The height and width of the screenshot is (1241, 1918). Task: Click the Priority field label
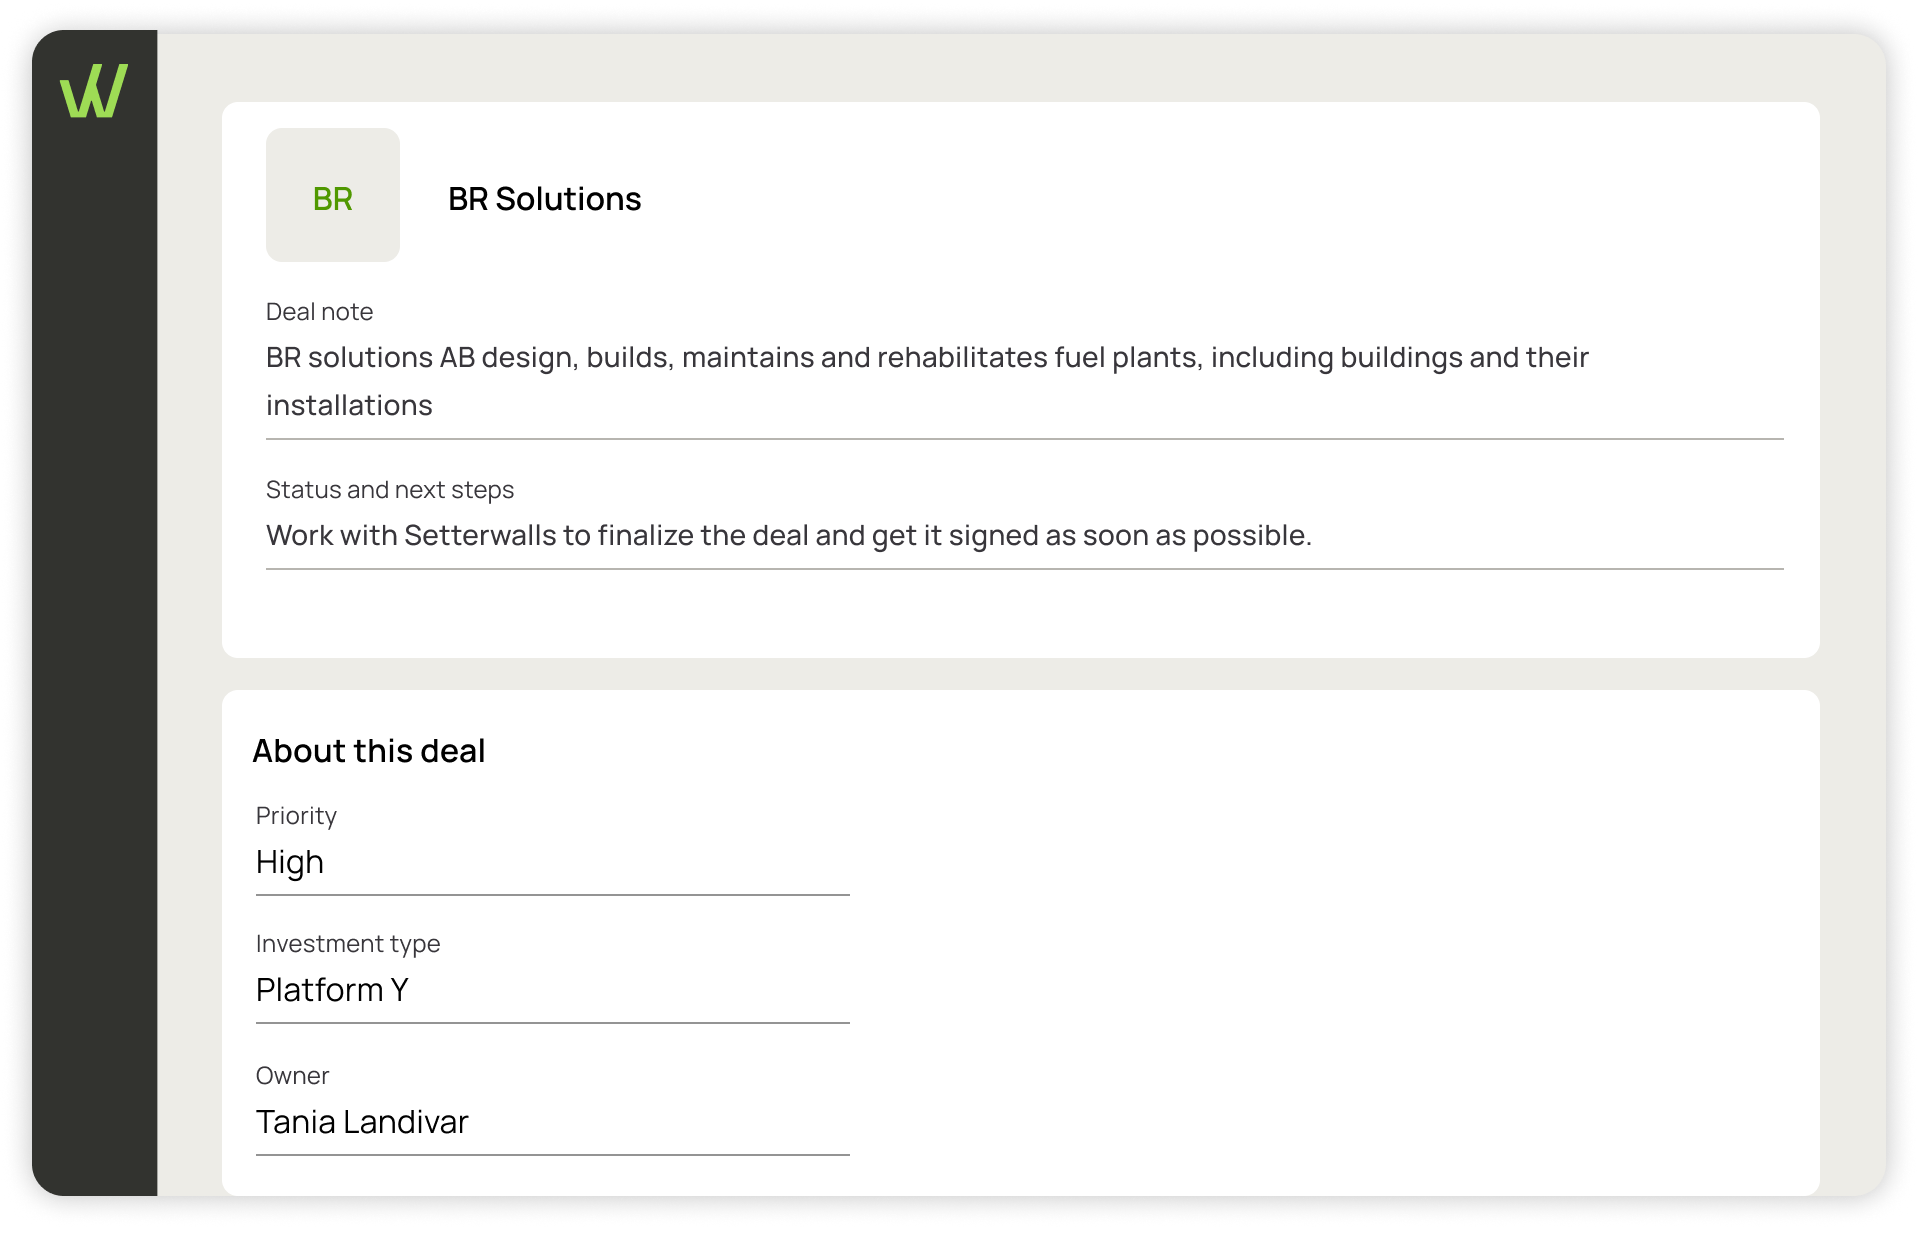296,816
